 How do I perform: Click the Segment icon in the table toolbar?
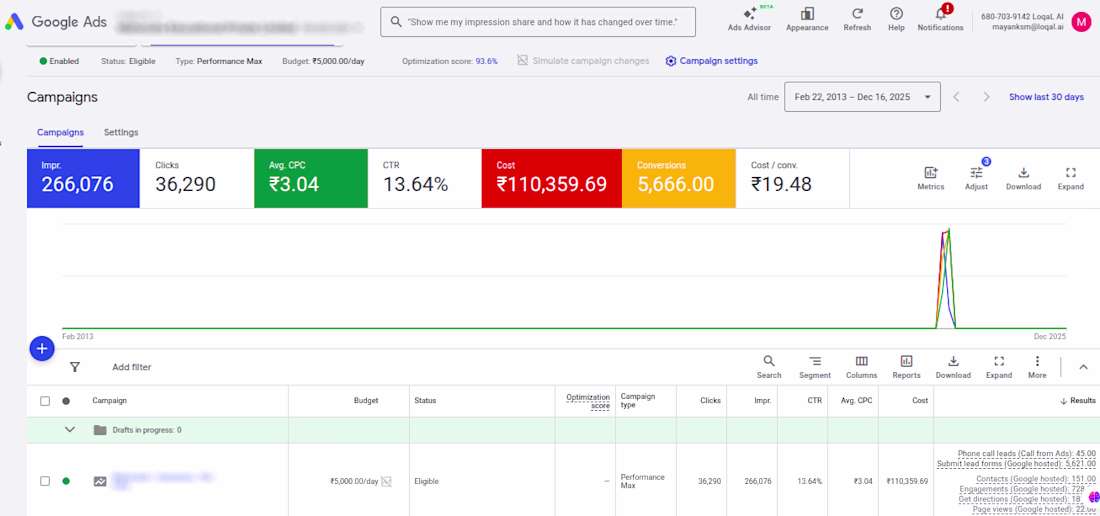coord(814,361)
